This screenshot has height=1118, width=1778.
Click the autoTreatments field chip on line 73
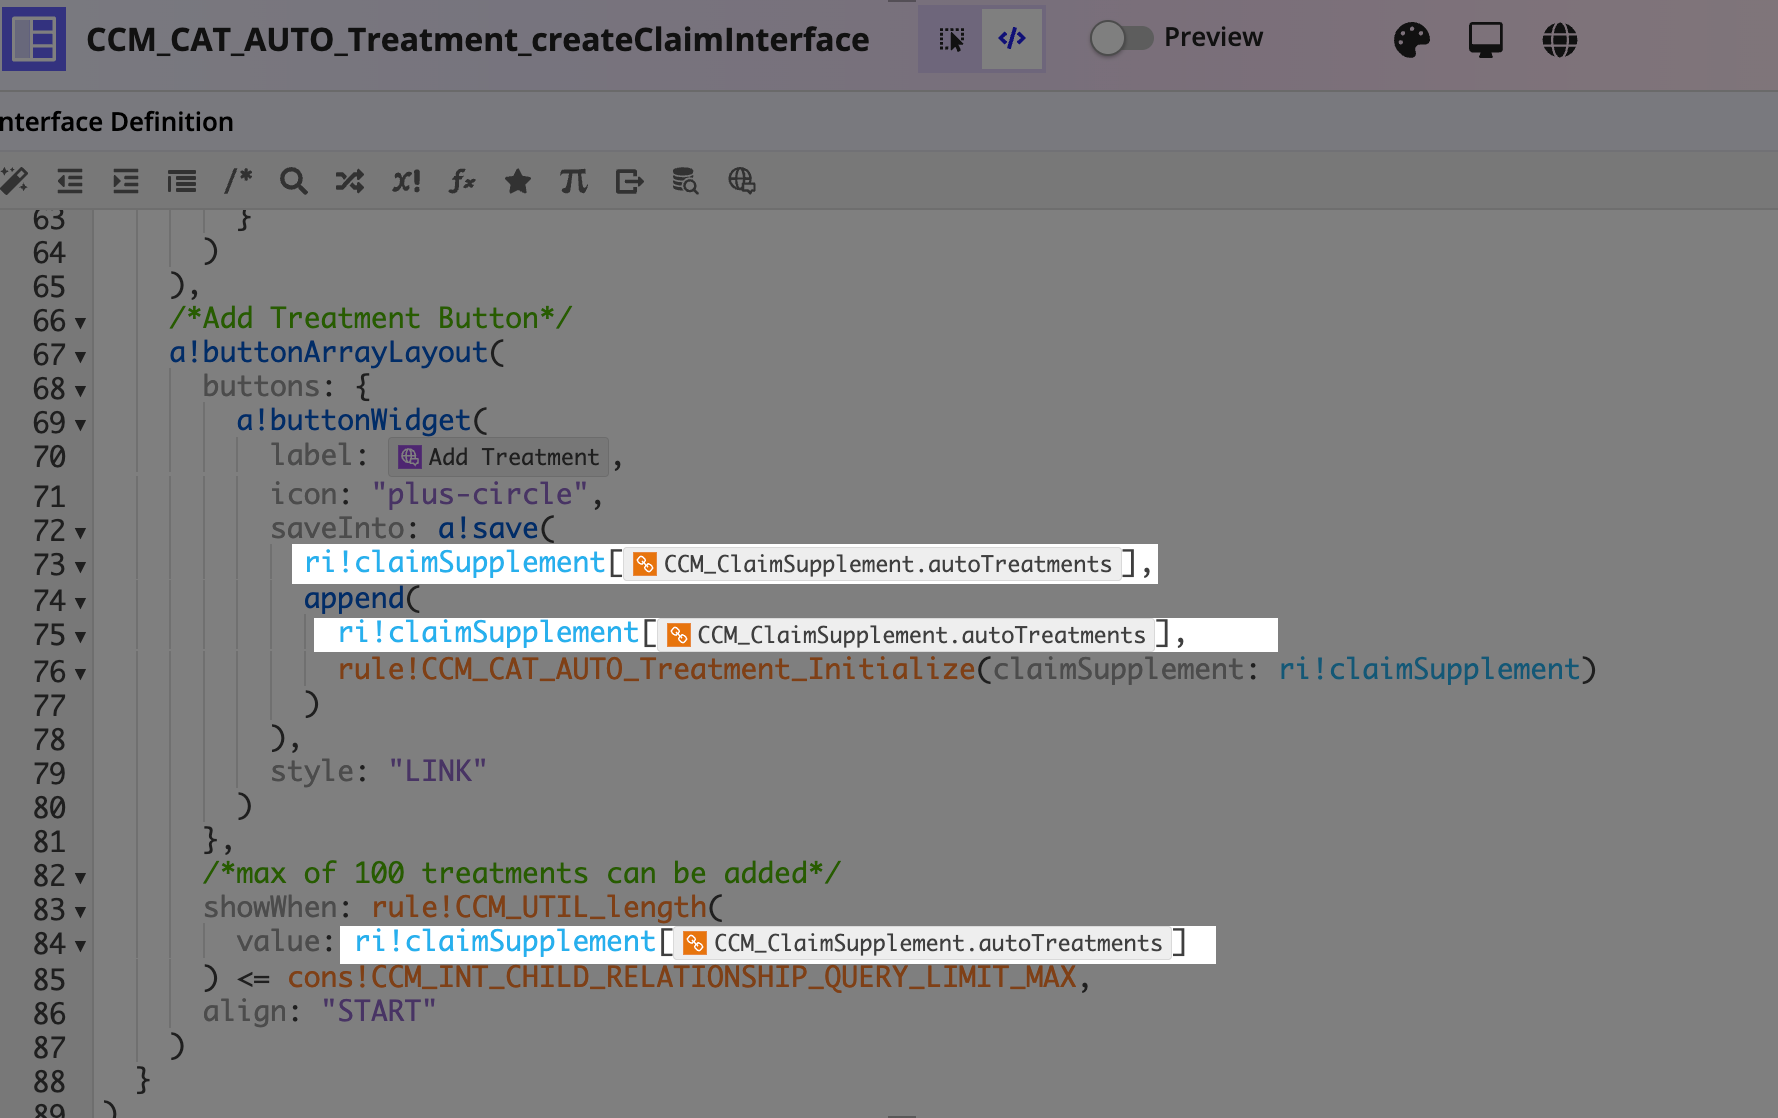point(873,564)
